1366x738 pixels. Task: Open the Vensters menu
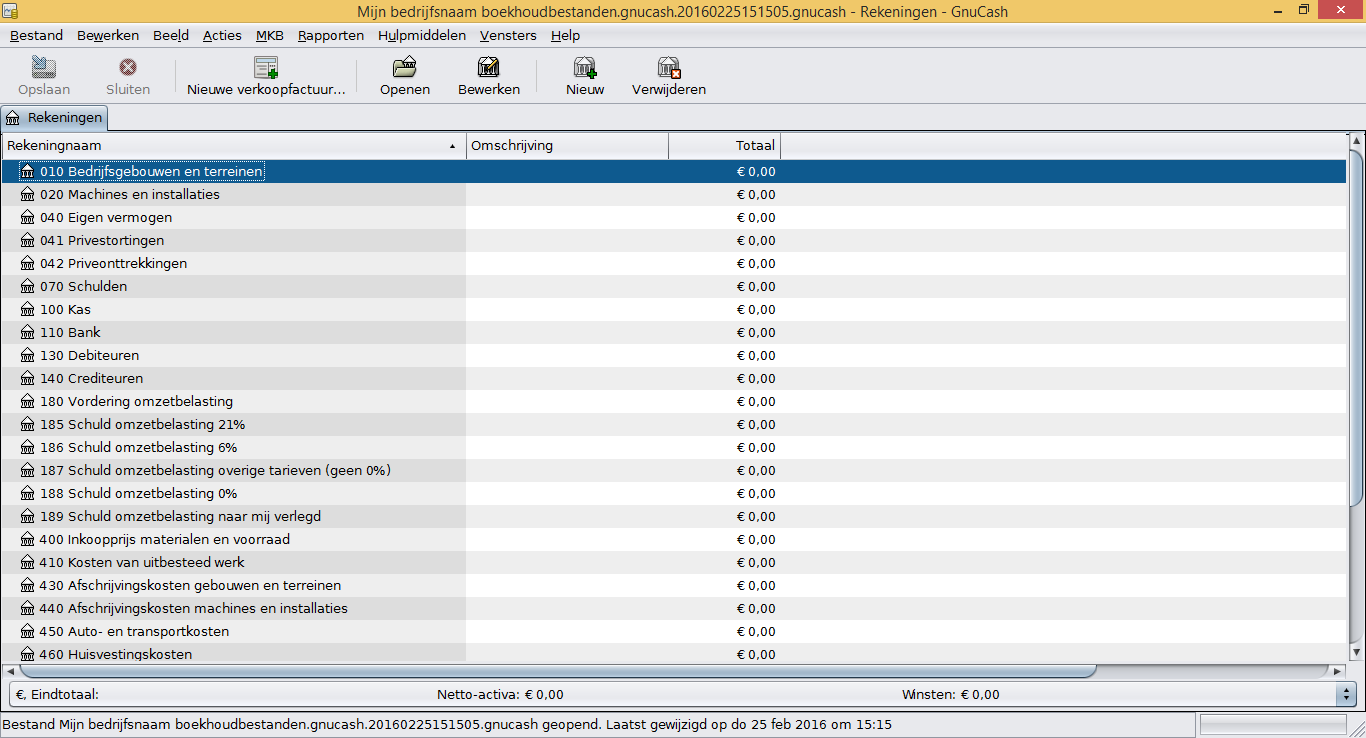tap(508, 35)
